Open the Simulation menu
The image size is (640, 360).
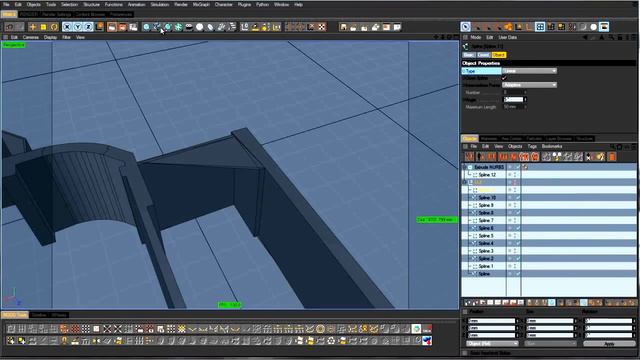tap(160, 4)
